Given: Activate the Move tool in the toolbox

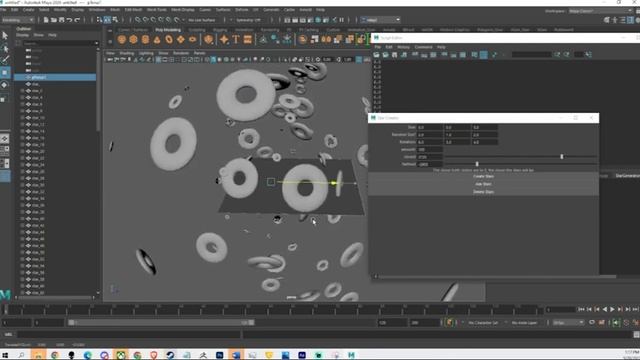Looking at the screenshot, I should coord(5,73).
